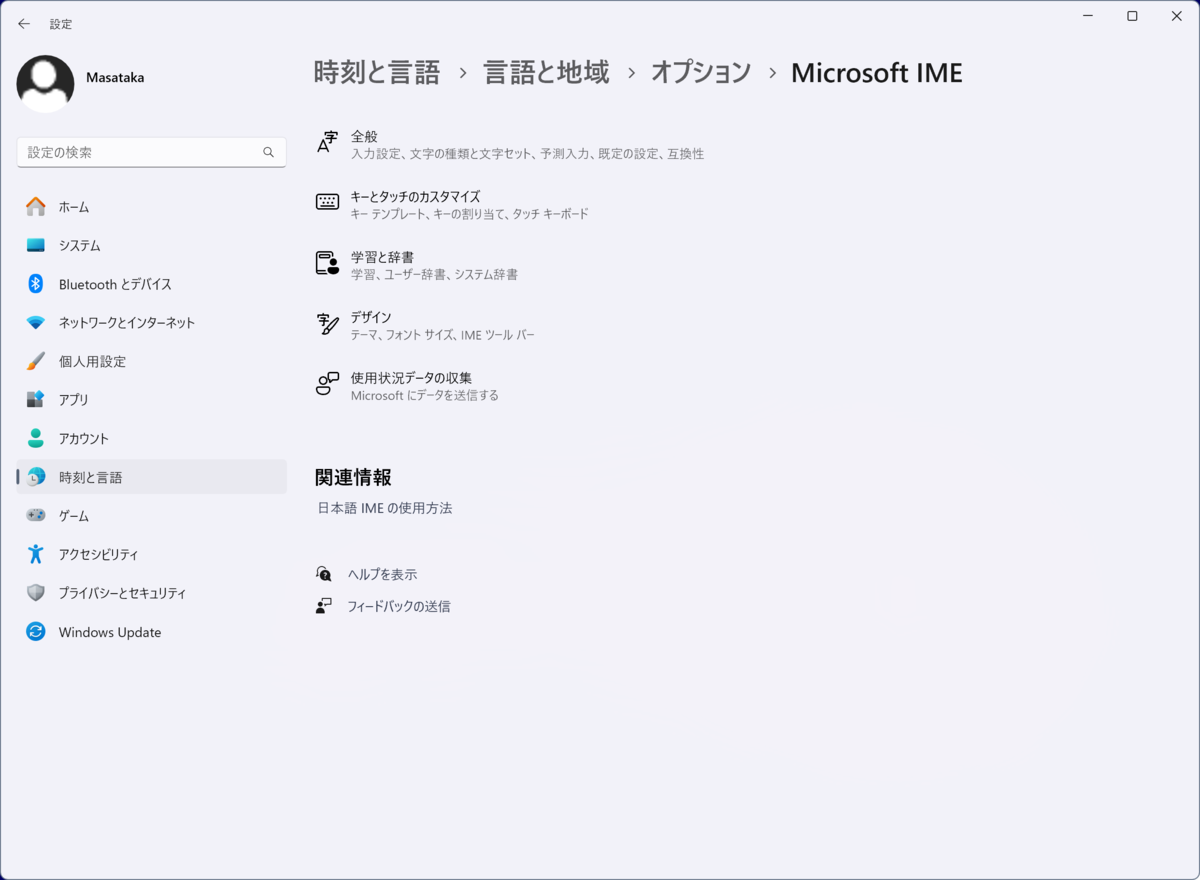Click the search magnifier icon
Screen dimensions: 1200x880
[x=268, y=152]
